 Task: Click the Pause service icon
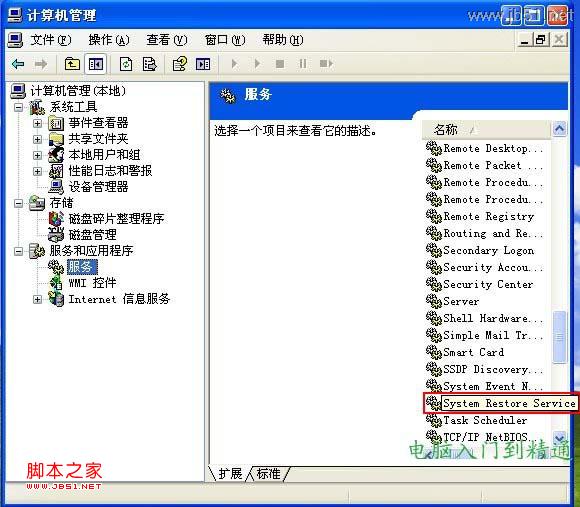pyautogui.click(x=303, y=64)
